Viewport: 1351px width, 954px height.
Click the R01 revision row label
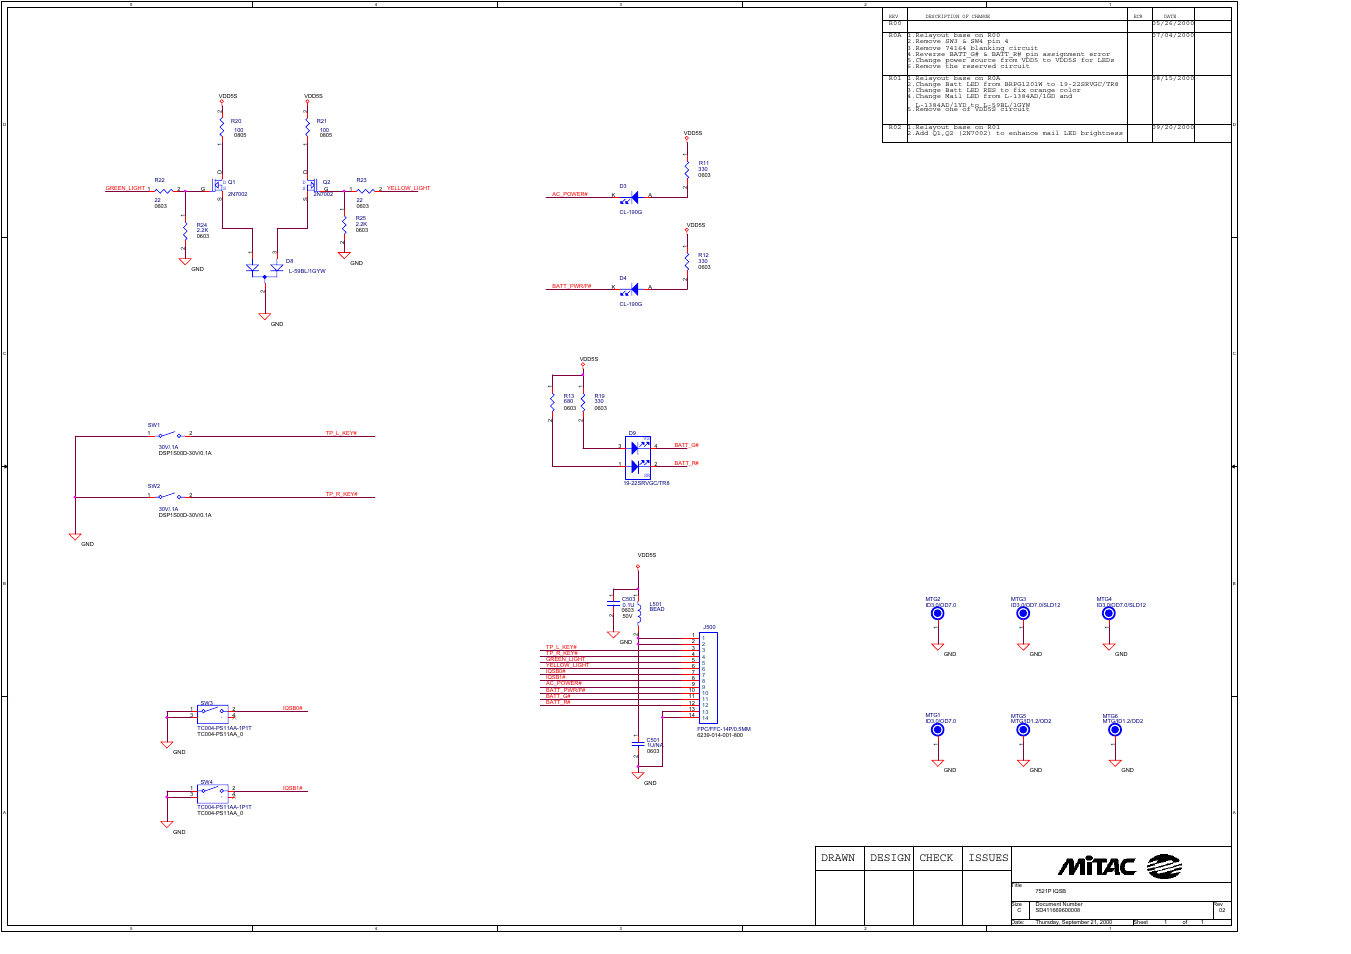[895, 78]
